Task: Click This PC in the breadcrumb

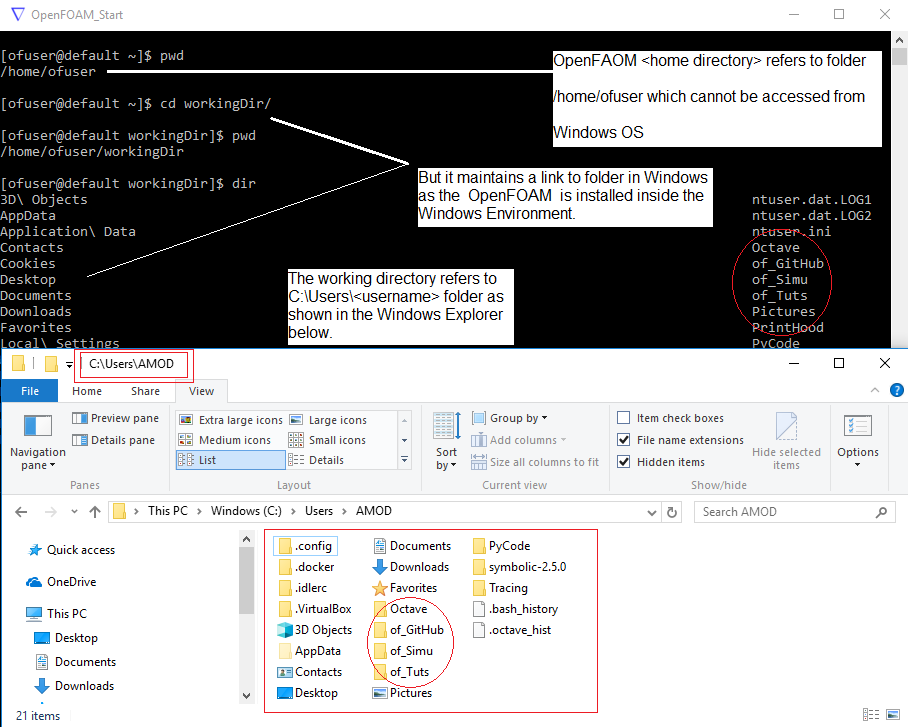Action: [168, 511]
